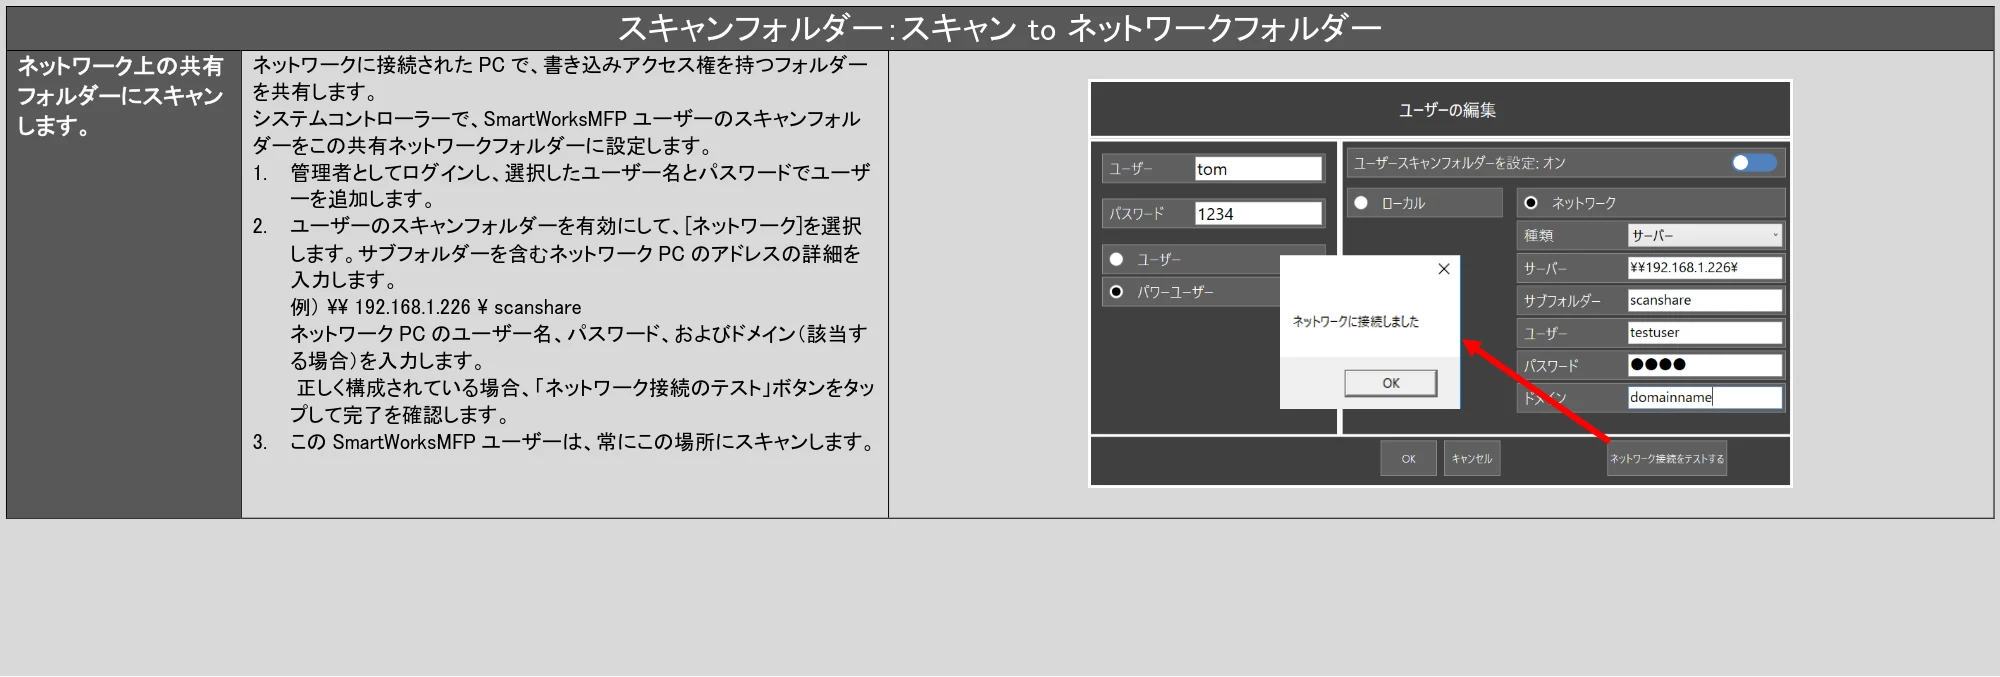Choose the ユーザー radio option above パワーユーザー
Screen dimensions: 2000x677
(1117, 259)
